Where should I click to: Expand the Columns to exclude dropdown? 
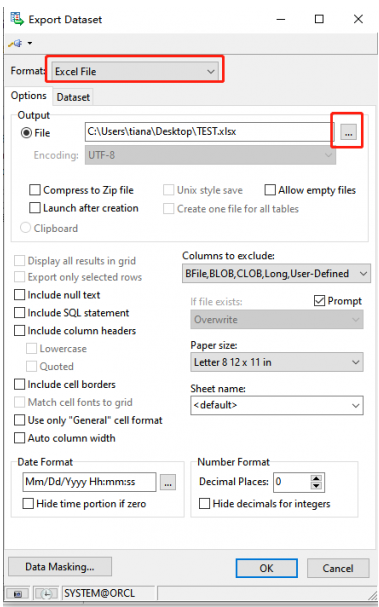tap(276, 273)
